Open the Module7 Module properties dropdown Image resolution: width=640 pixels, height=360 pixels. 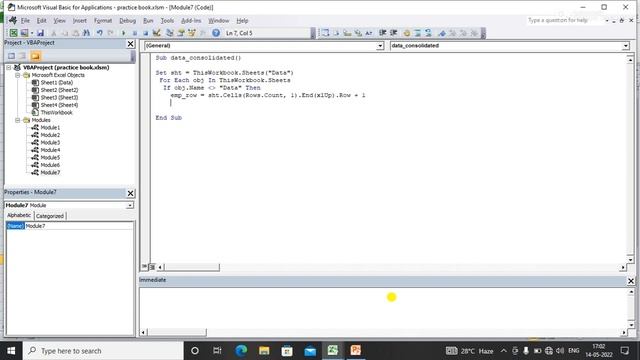[x=129, y=205]
